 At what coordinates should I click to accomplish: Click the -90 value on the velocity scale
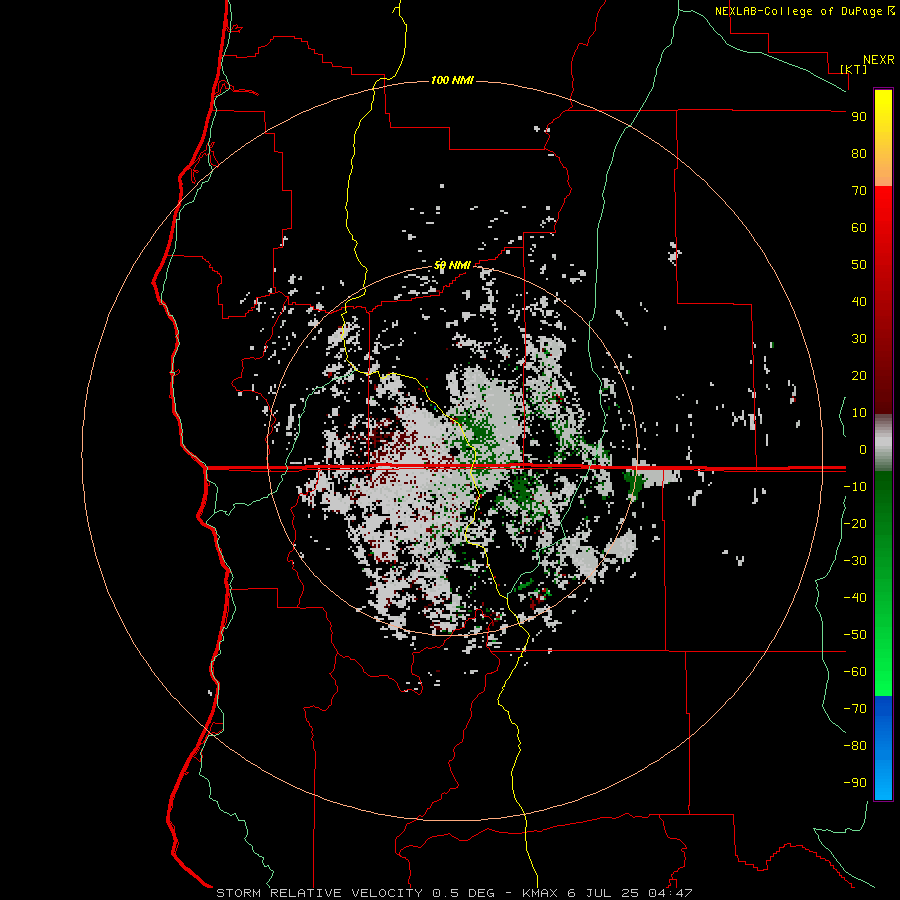coord(855,783)
